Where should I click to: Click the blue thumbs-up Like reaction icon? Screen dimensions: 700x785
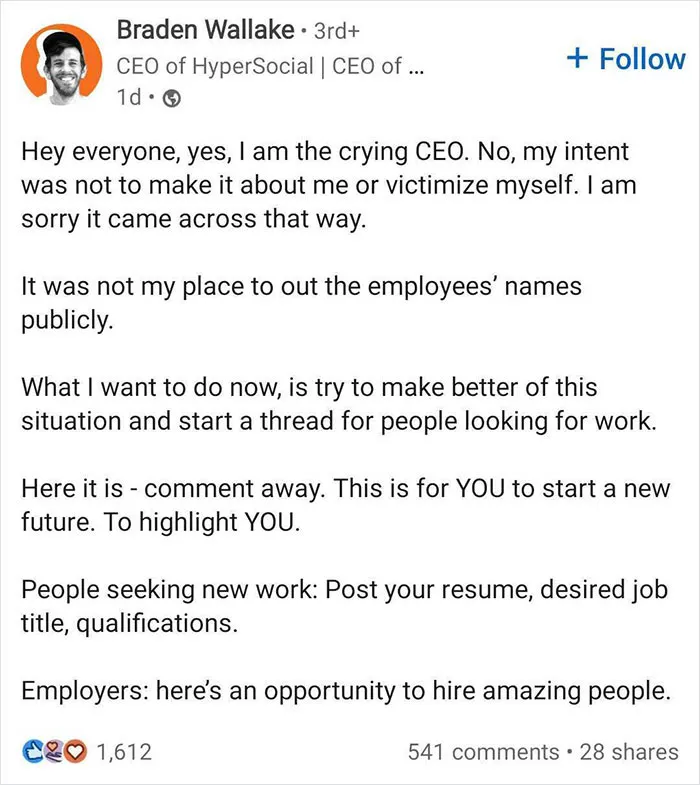(33, 751)
